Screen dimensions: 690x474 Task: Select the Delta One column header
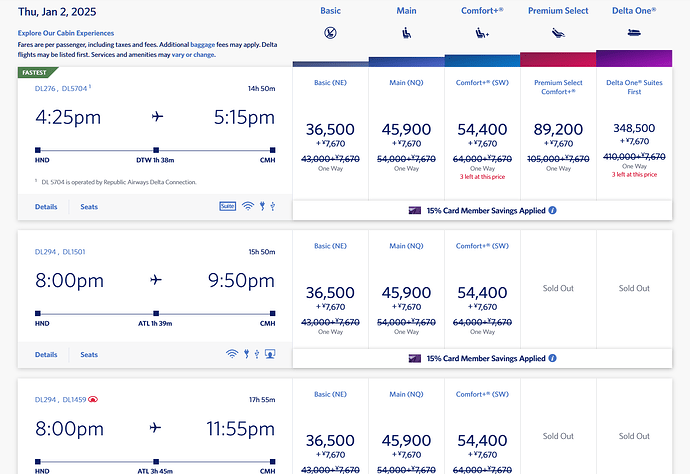tap(633, 11)
